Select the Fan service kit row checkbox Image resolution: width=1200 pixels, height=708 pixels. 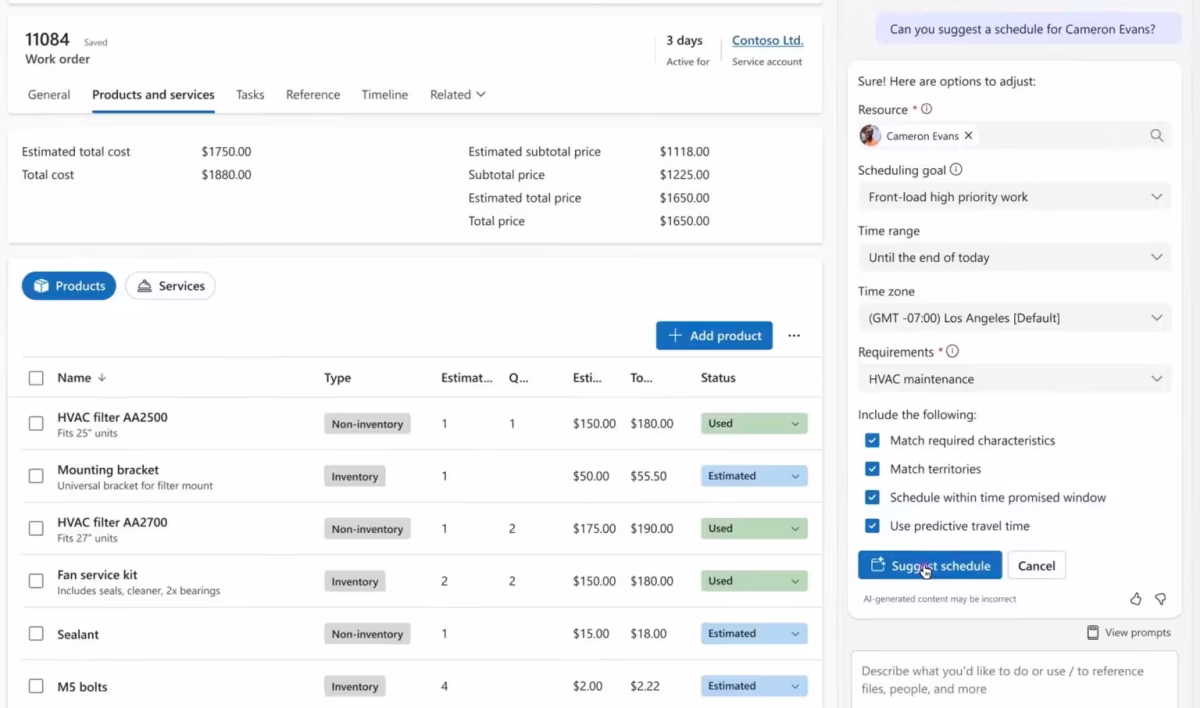[x=36, y=581]
